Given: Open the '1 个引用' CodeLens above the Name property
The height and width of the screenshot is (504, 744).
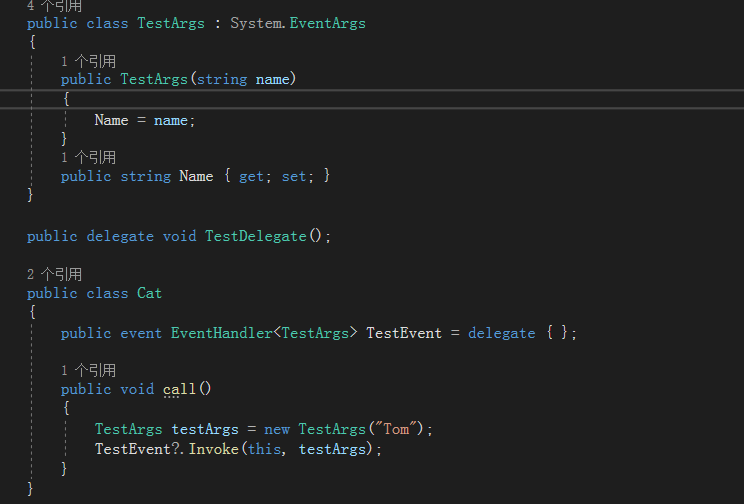Looking at the screenshot, I should (x=88, y=157).
